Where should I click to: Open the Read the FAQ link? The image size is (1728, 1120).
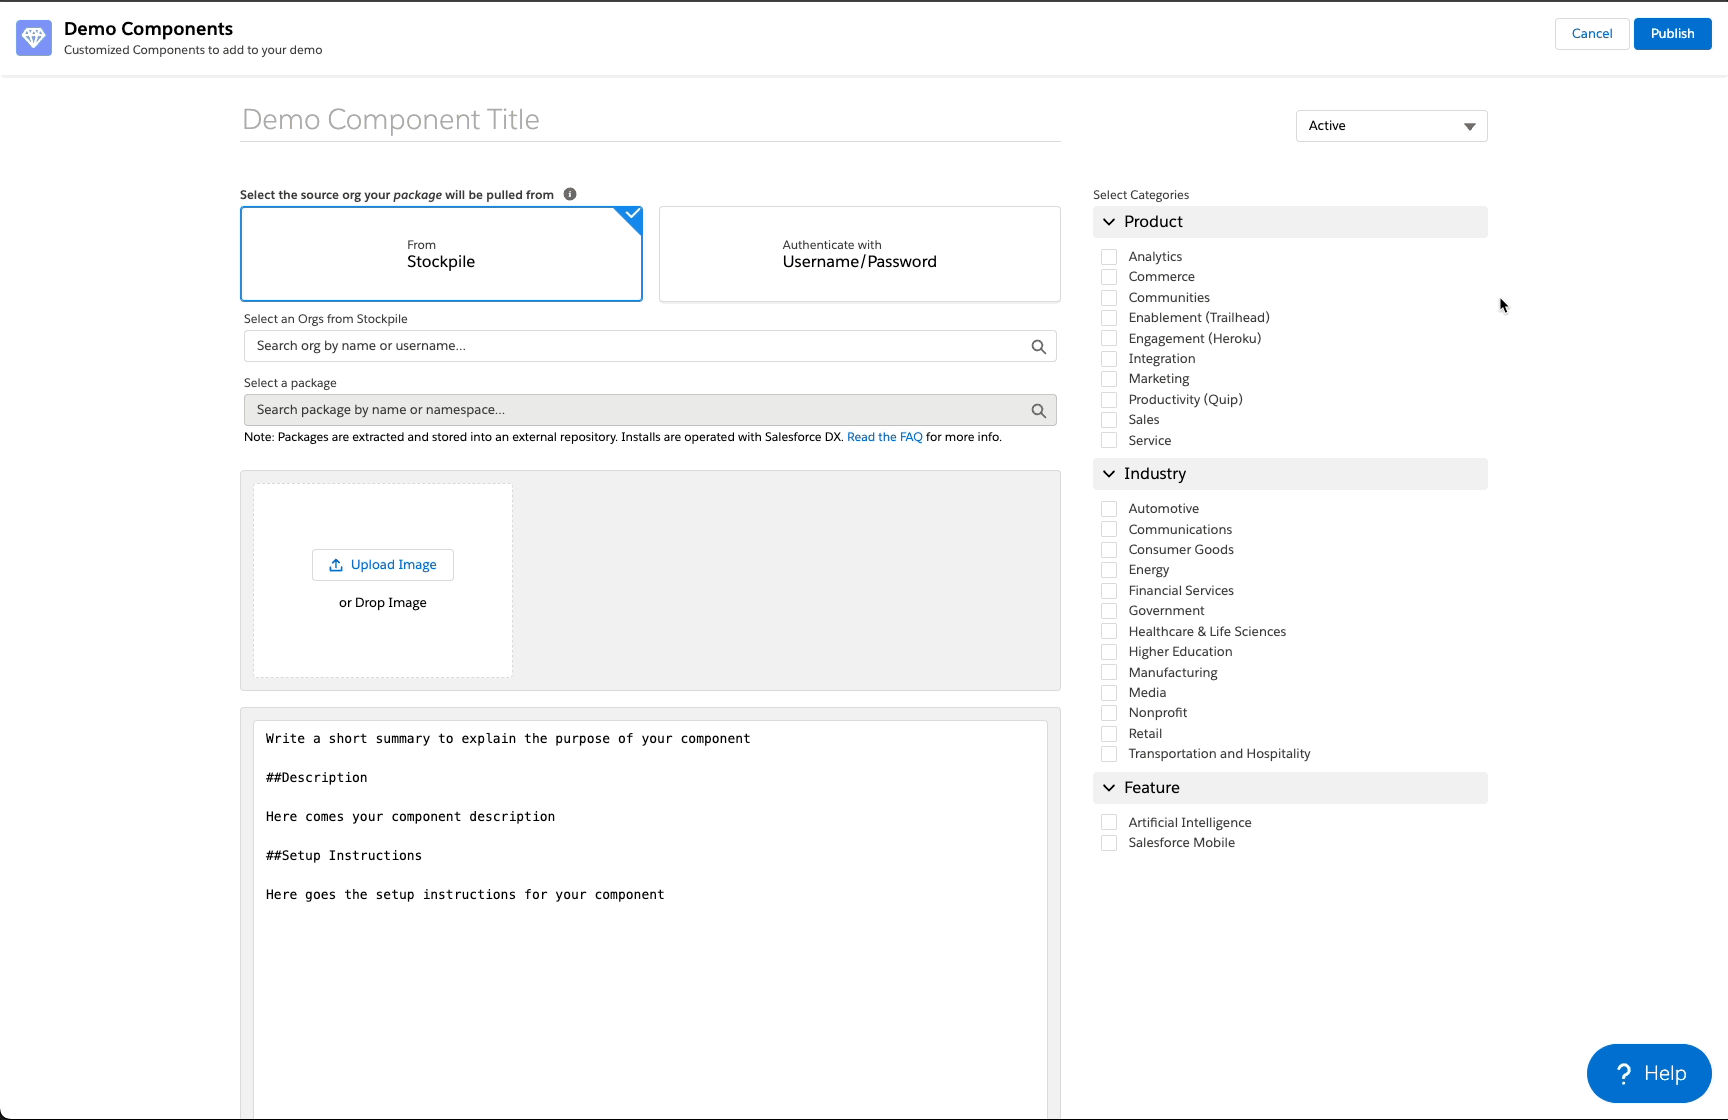884,437
